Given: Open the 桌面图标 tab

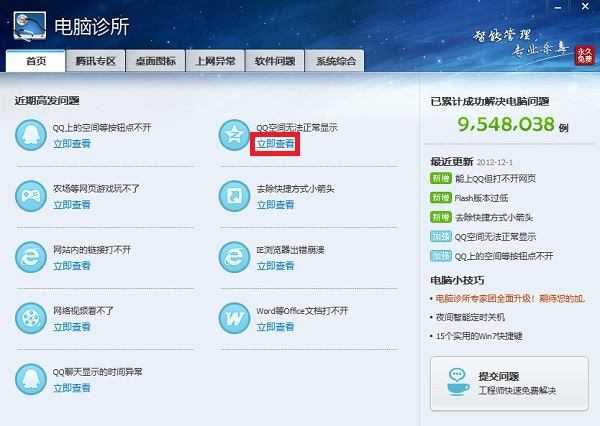Looking at the screenshot, I should point(155,61).
